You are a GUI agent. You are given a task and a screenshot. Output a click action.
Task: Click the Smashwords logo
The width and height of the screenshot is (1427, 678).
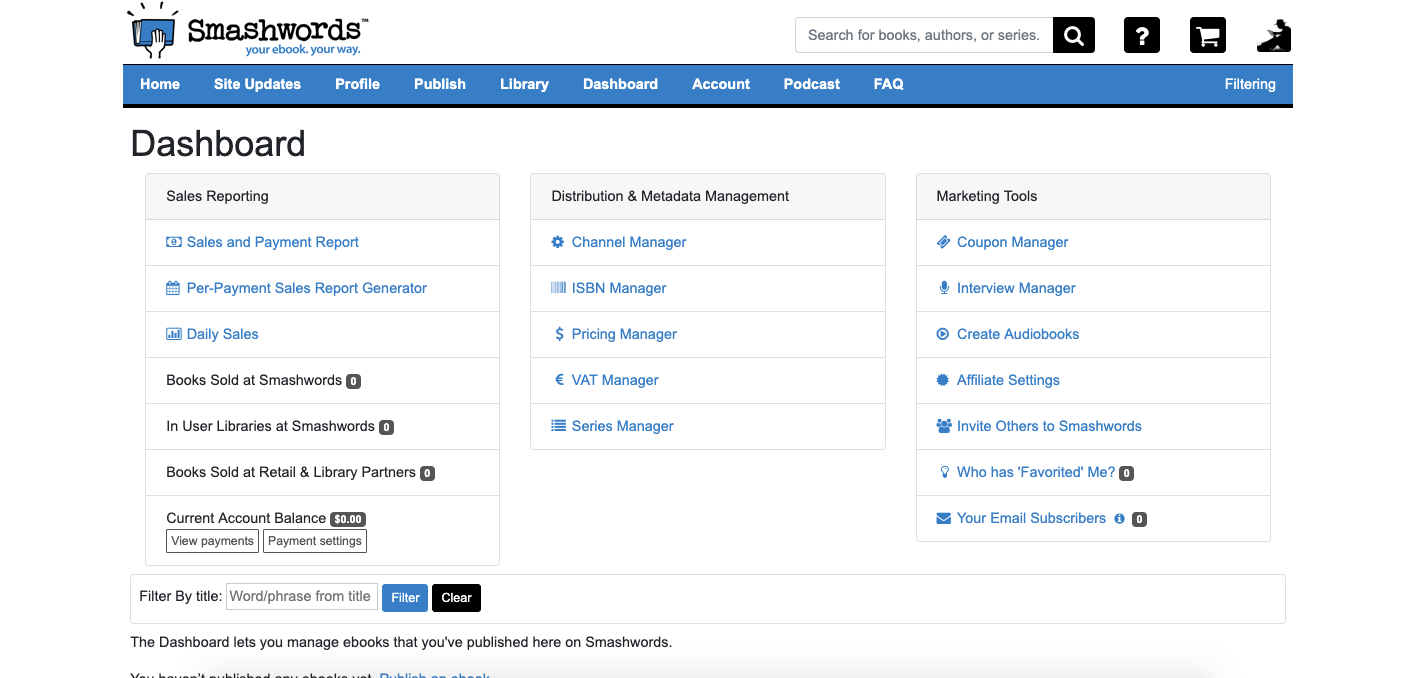(x=249, y=31)
